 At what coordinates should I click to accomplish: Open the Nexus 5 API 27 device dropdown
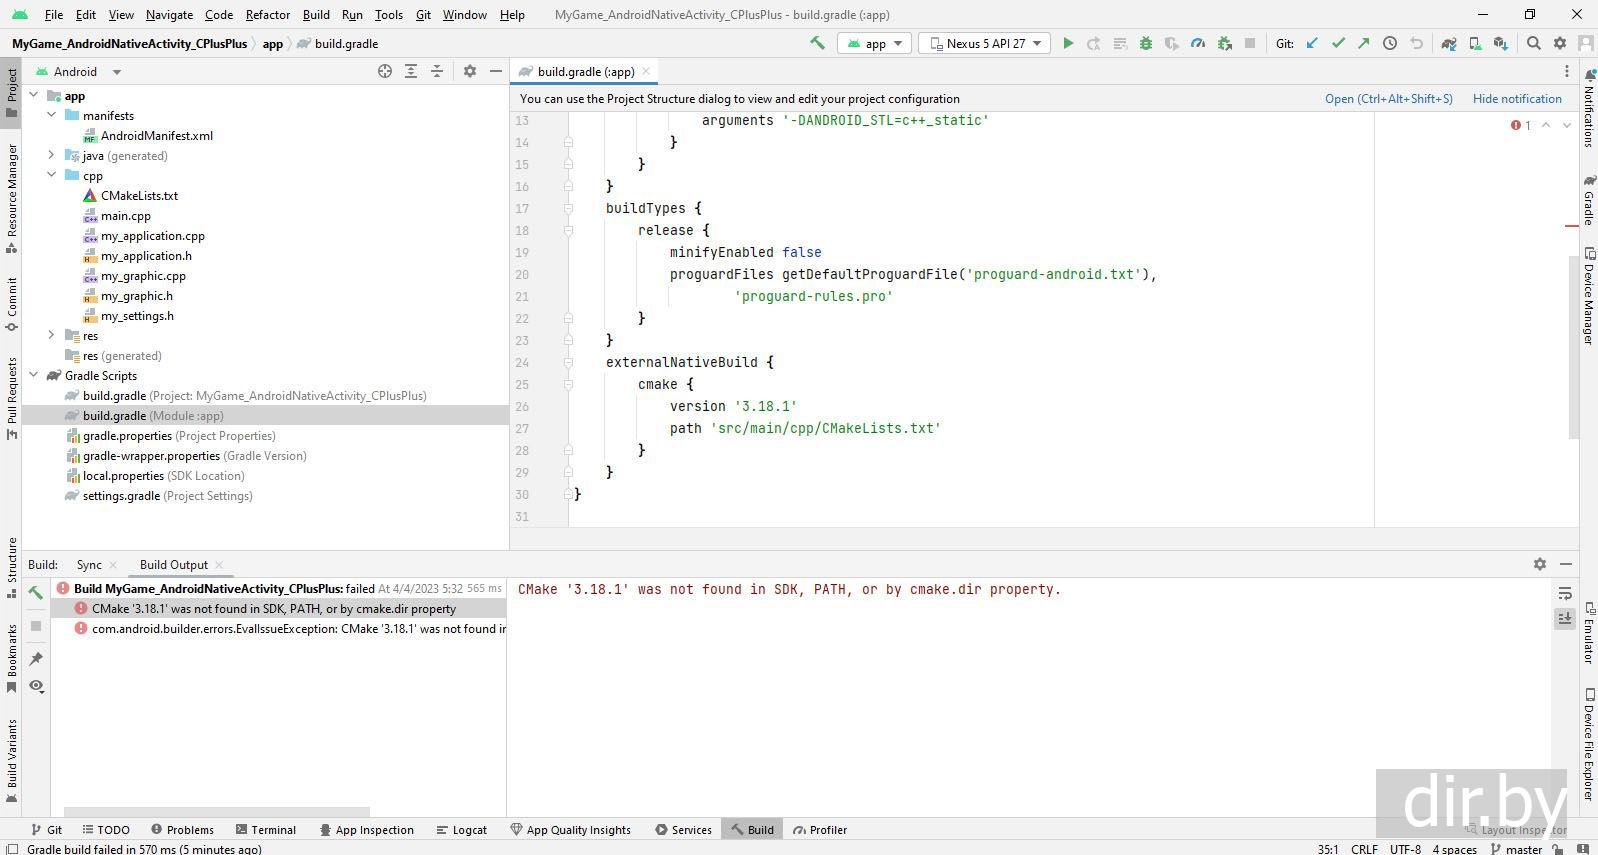point(986,44)
